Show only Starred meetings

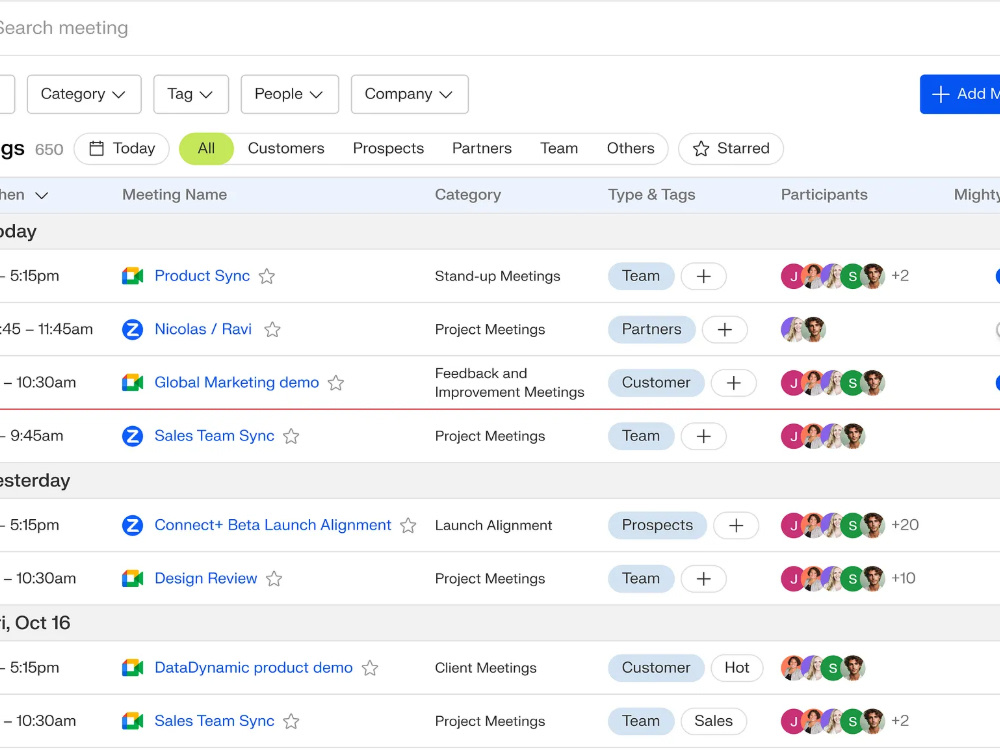[731, 149]
